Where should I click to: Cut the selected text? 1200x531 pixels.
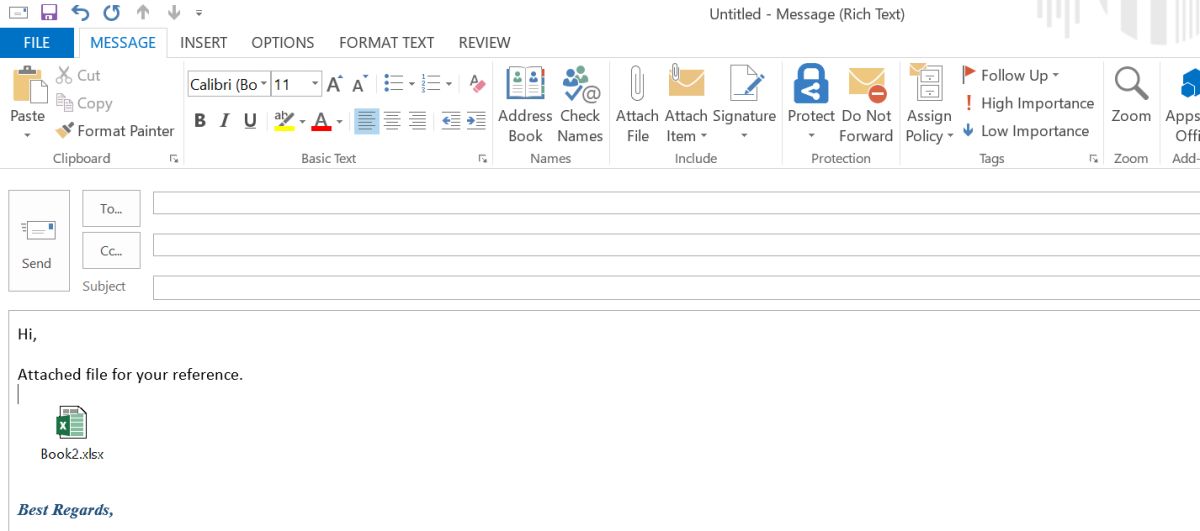click(78, 75)
